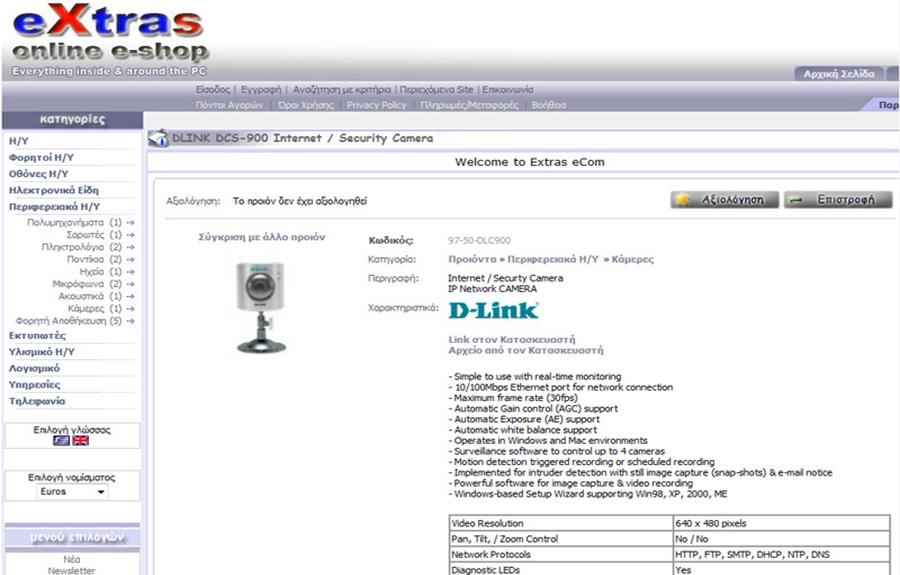Open the Βοήθεια help link
900x575 pixels.
pos(549,105)
